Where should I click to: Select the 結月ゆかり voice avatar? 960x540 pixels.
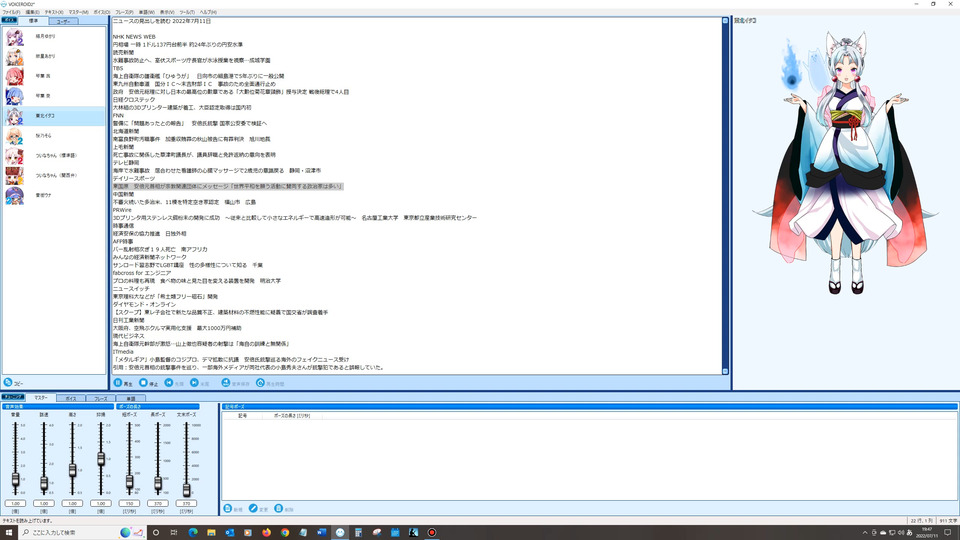[x=14, y=37]
